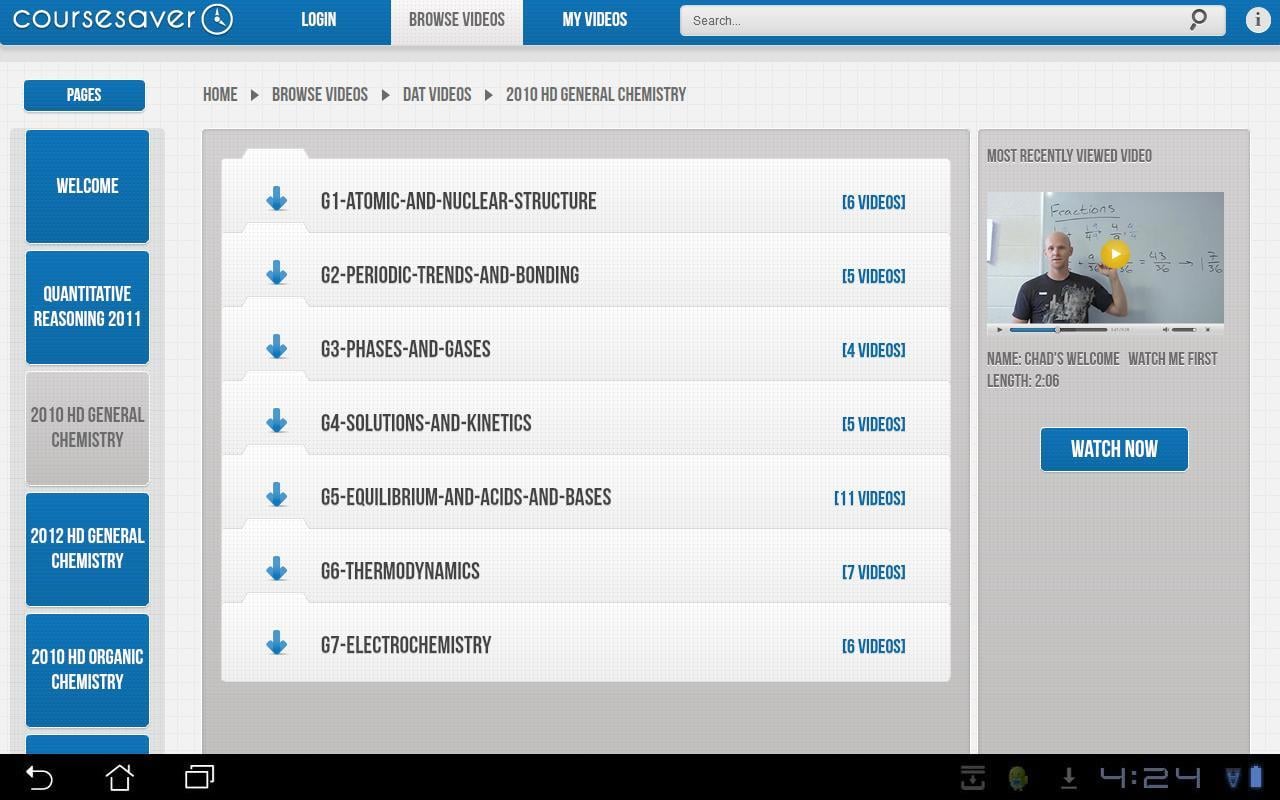Open G6-Thermodynamics title
This screenshot has height=800, width=1280.
pos(400,571)
